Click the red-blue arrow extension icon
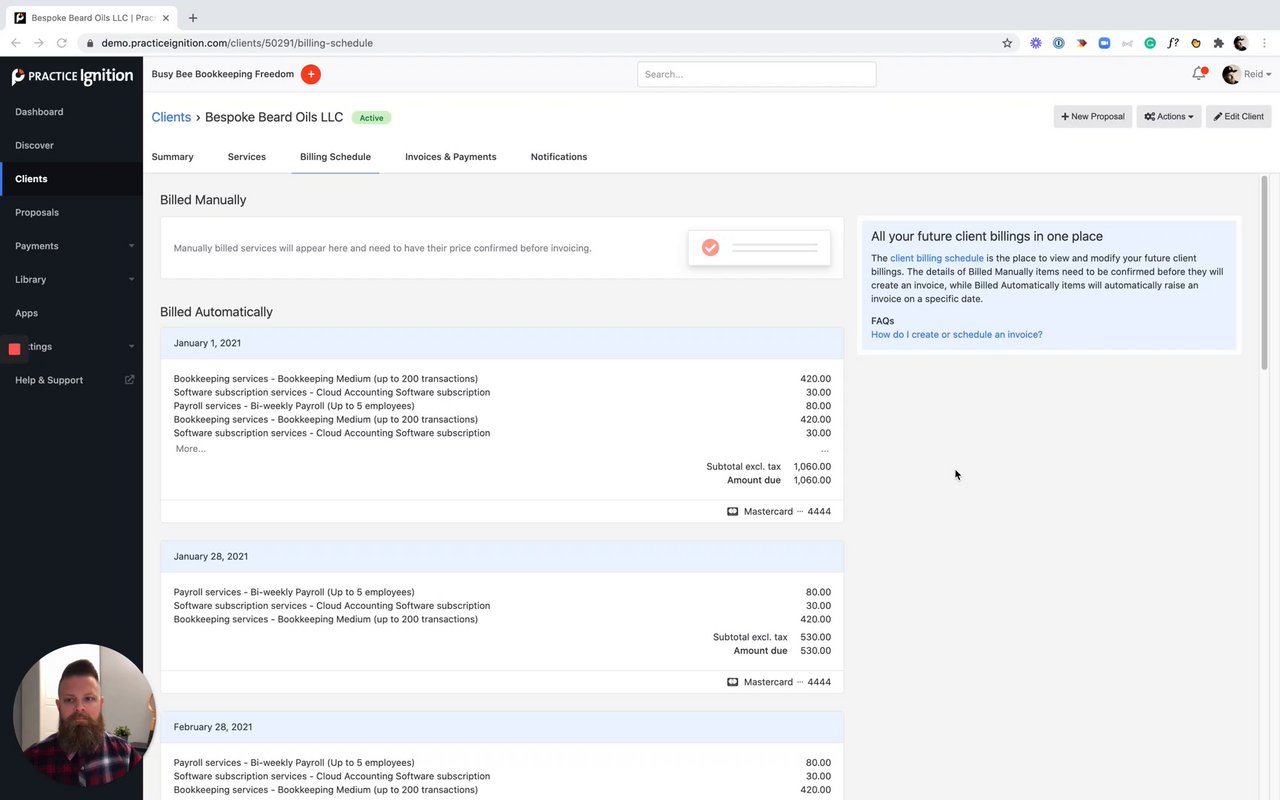 pos(1081,43)
